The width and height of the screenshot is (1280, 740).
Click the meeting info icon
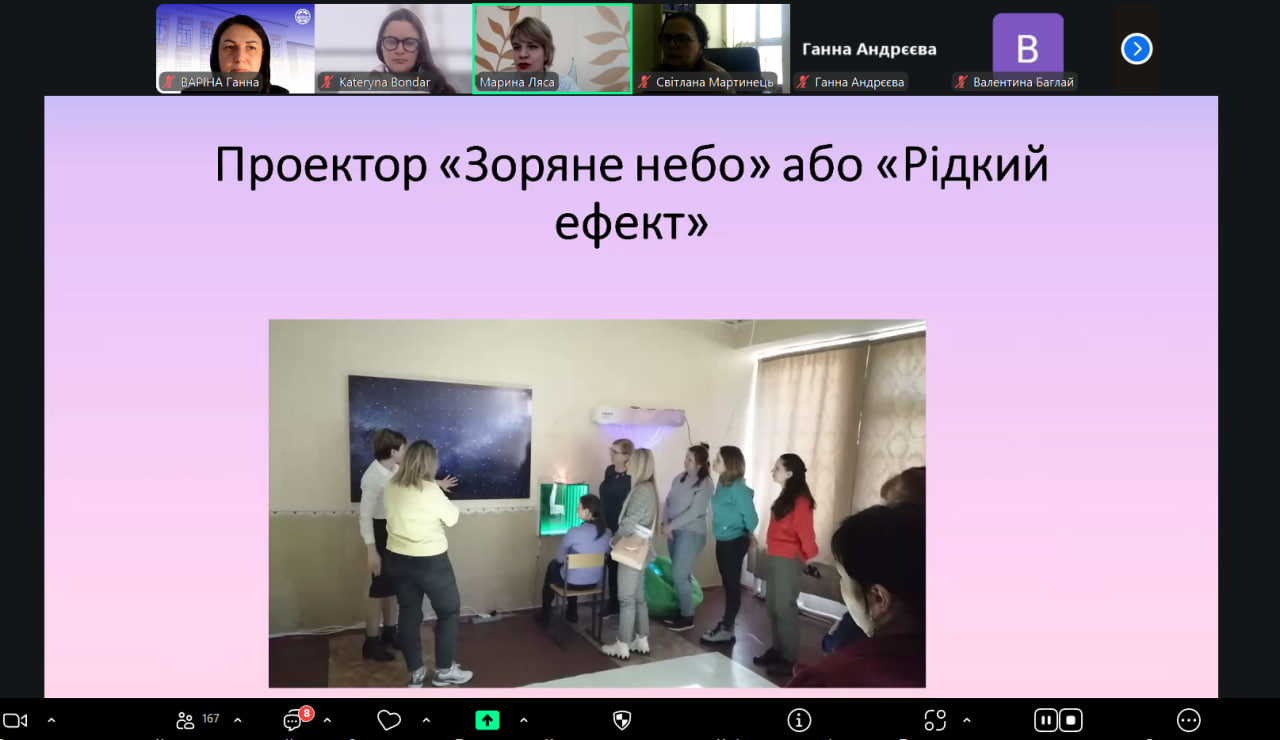tap(799, 720)
